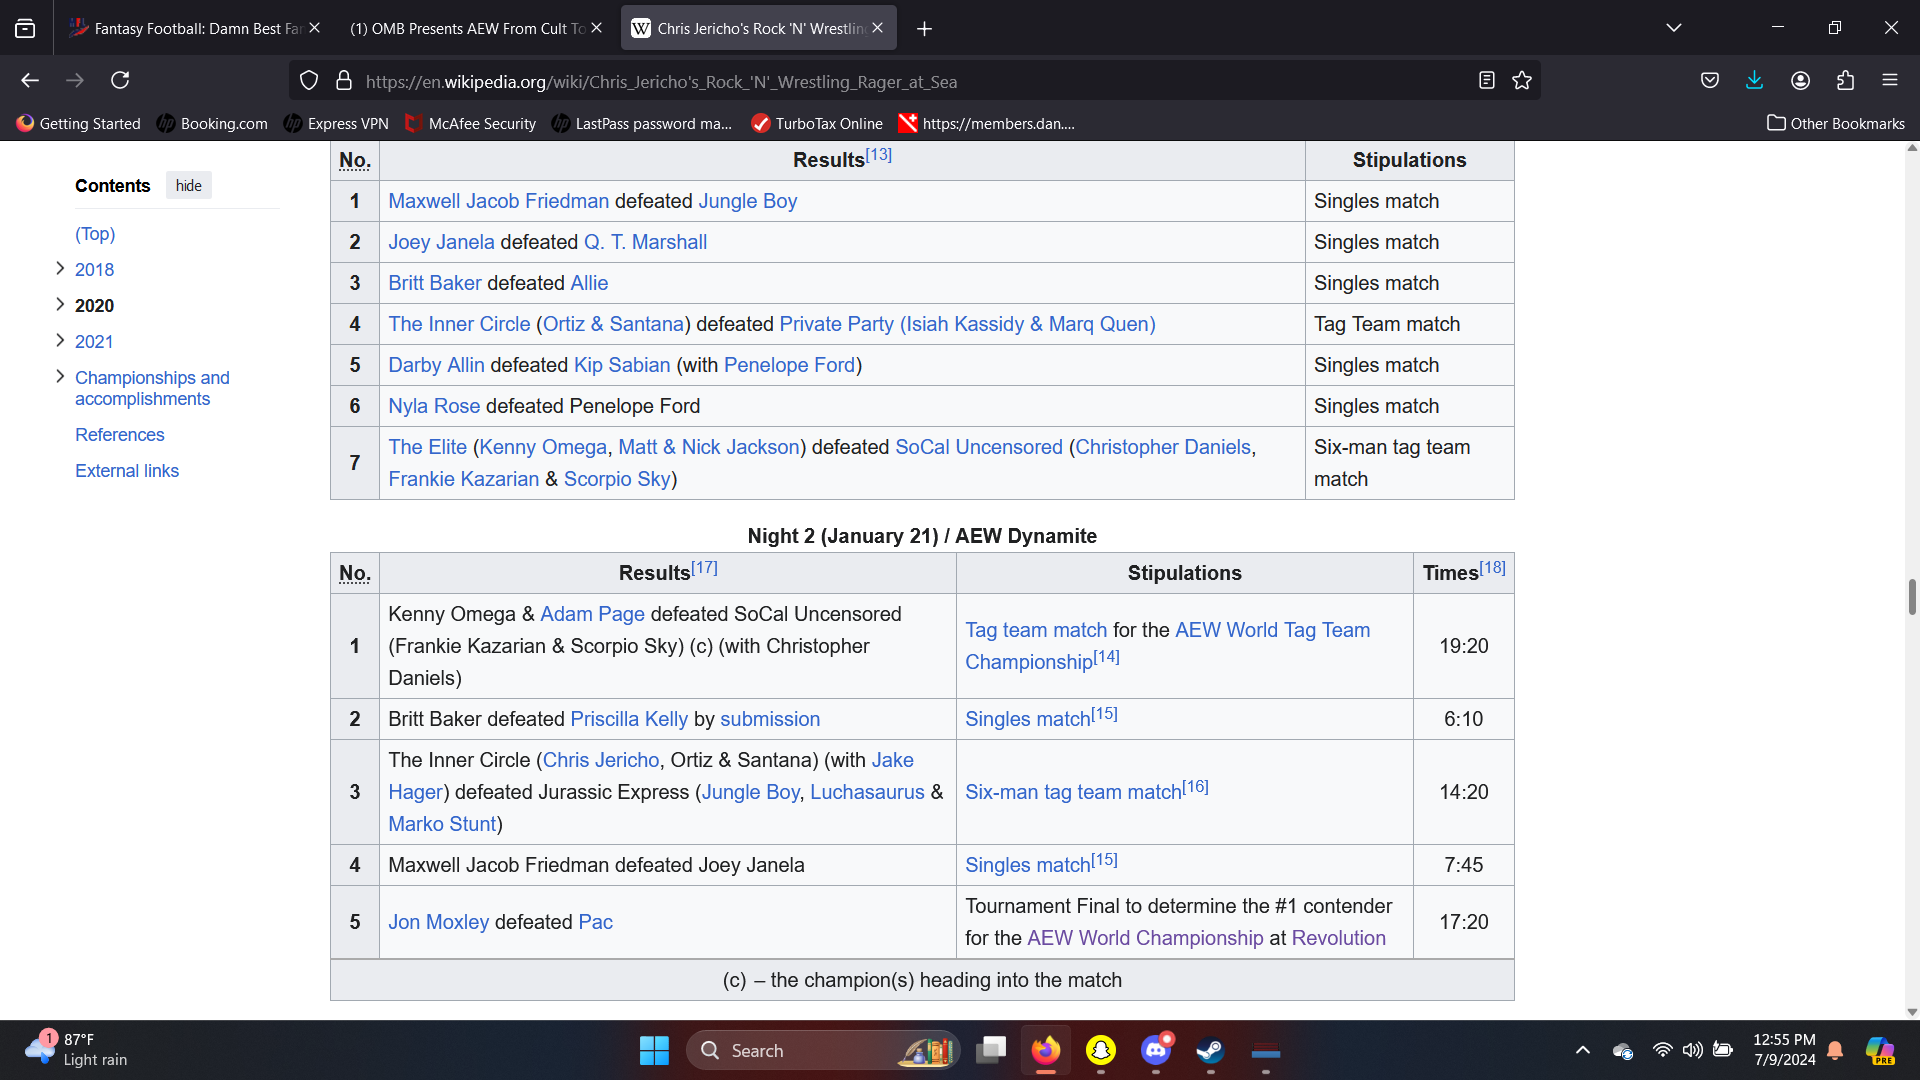Open Booking.com bookmark
The image size is (1920, 1080).
pyautogui.click(x=212, y=123)
